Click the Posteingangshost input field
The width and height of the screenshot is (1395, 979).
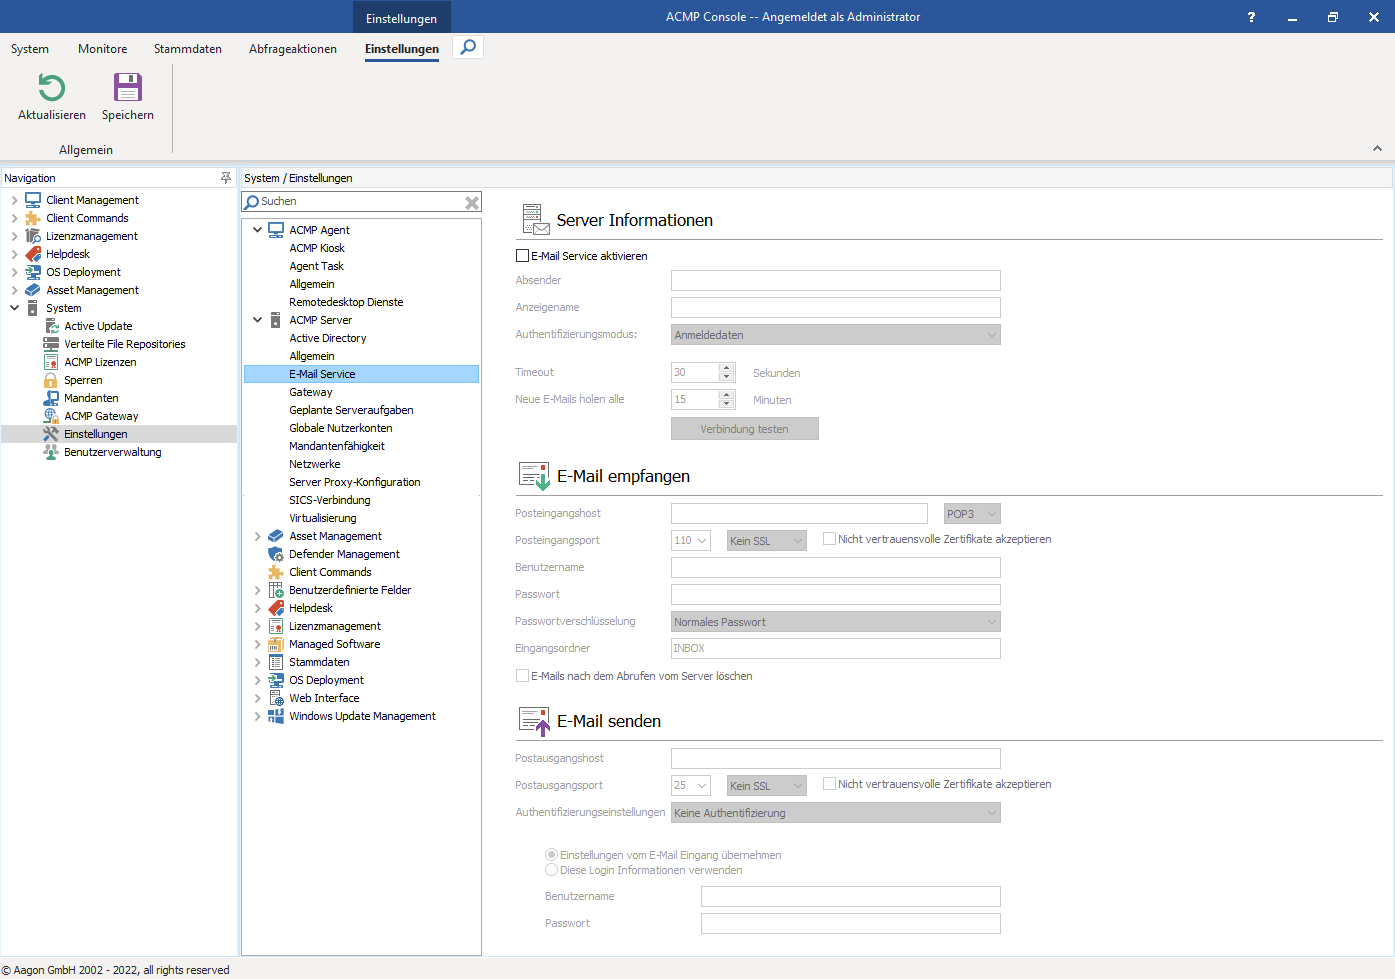pos(799,513)
